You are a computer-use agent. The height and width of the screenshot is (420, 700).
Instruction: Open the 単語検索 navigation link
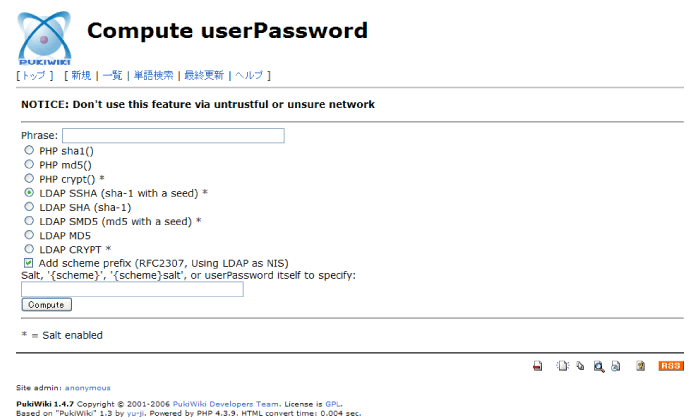click(x=153, y=75)
